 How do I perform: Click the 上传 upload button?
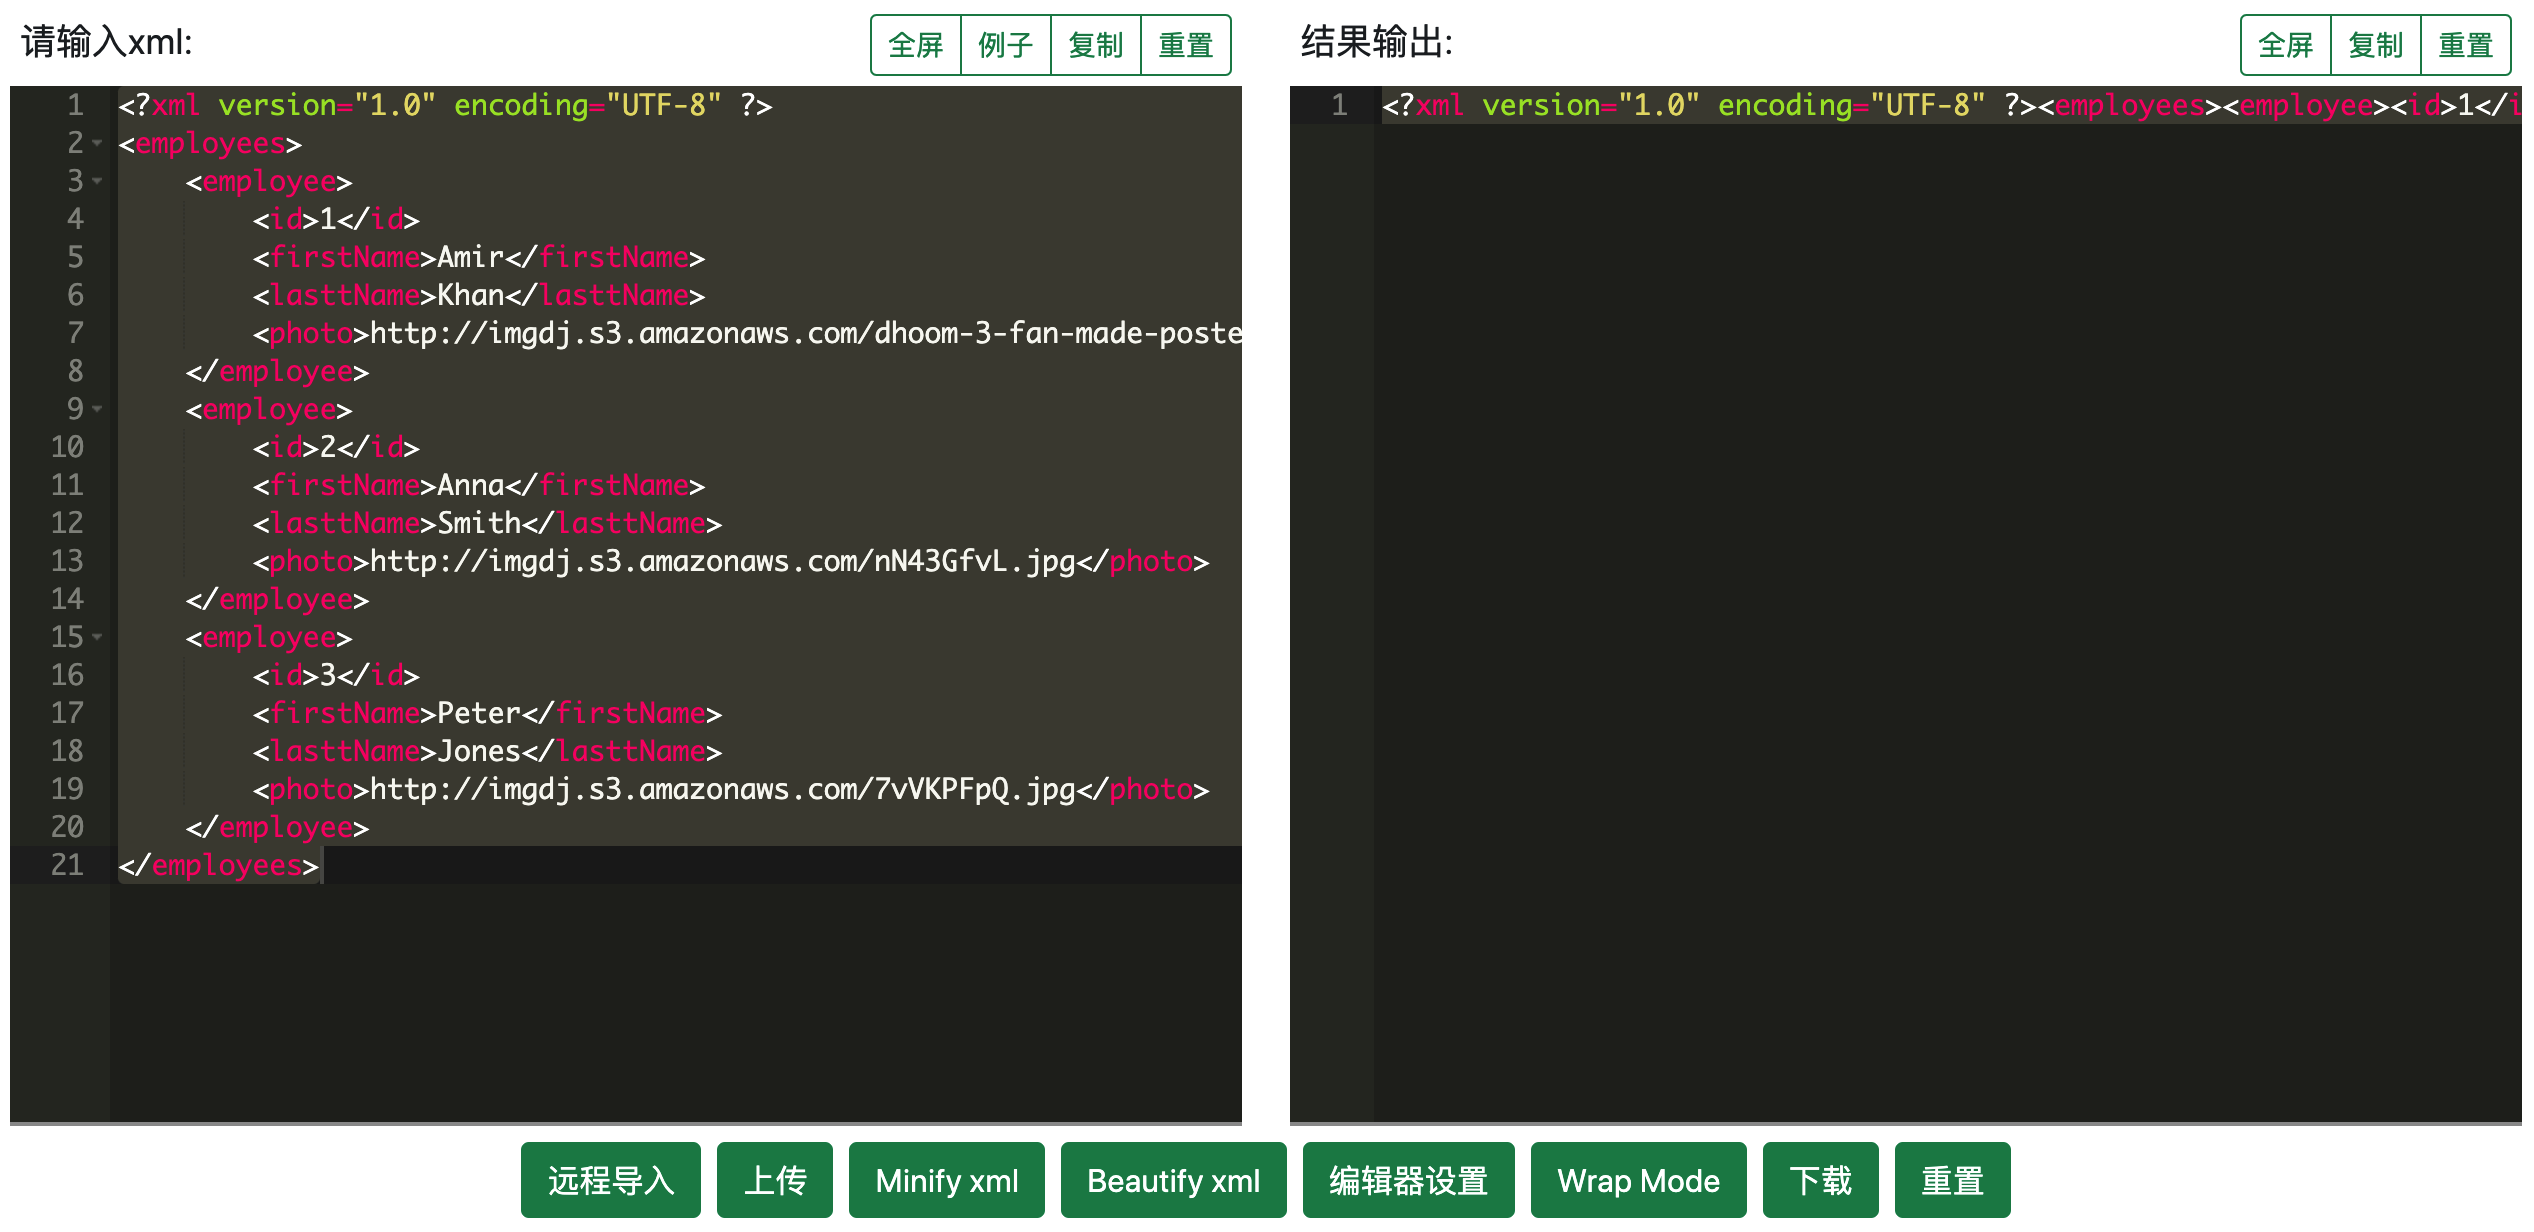[x=774, y=1180]
